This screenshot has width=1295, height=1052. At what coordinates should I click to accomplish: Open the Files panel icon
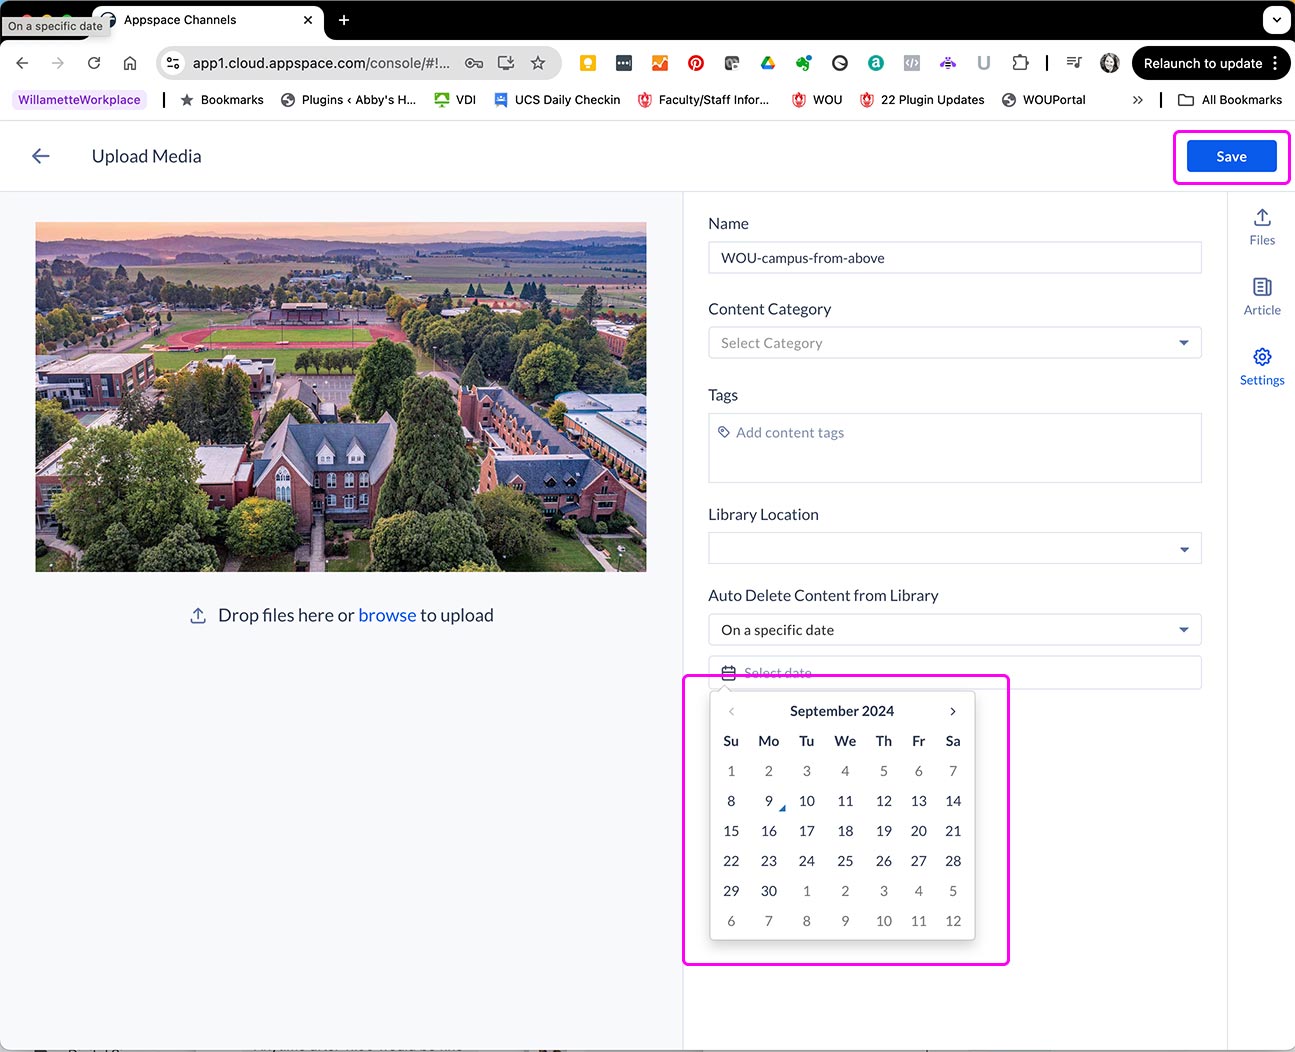pyautogui.click(x=1262, y=226)
